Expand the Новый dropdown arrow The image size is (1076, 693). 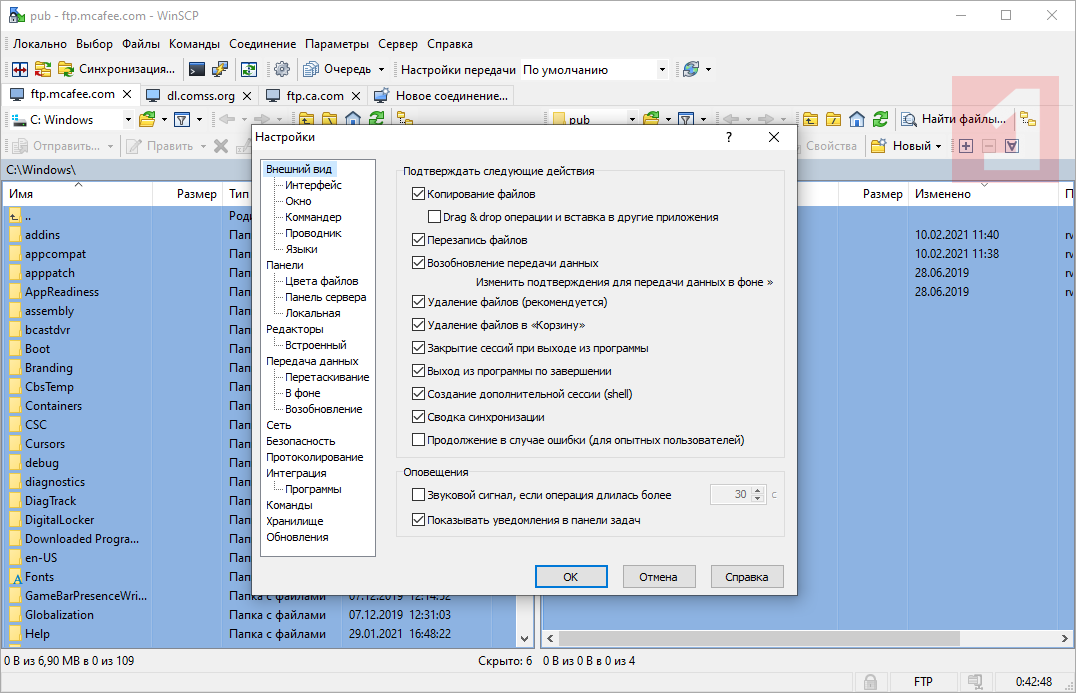click(938, 145)
